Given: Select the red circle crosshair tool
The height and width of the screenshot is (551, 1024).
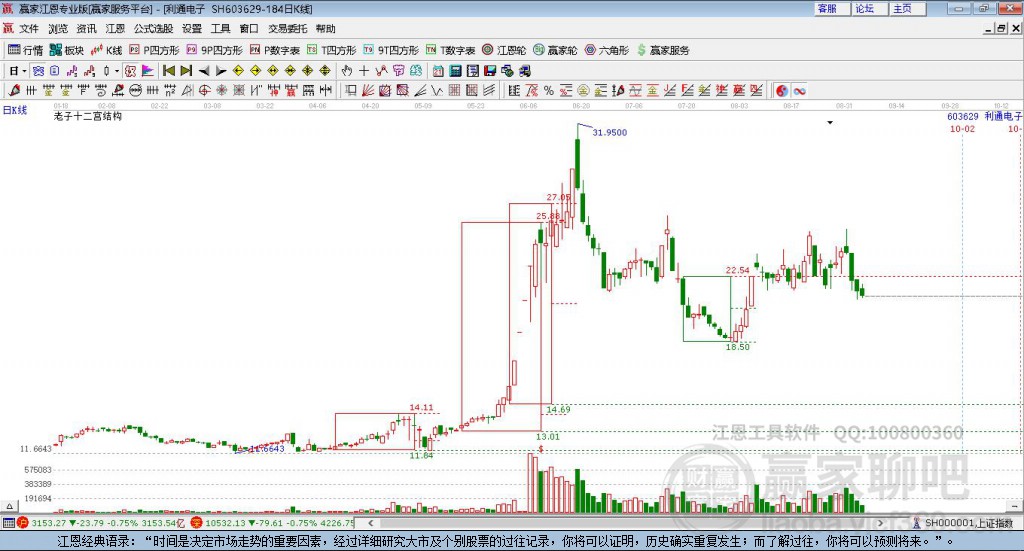Looking at the screenshot, I should pos(204,90).
